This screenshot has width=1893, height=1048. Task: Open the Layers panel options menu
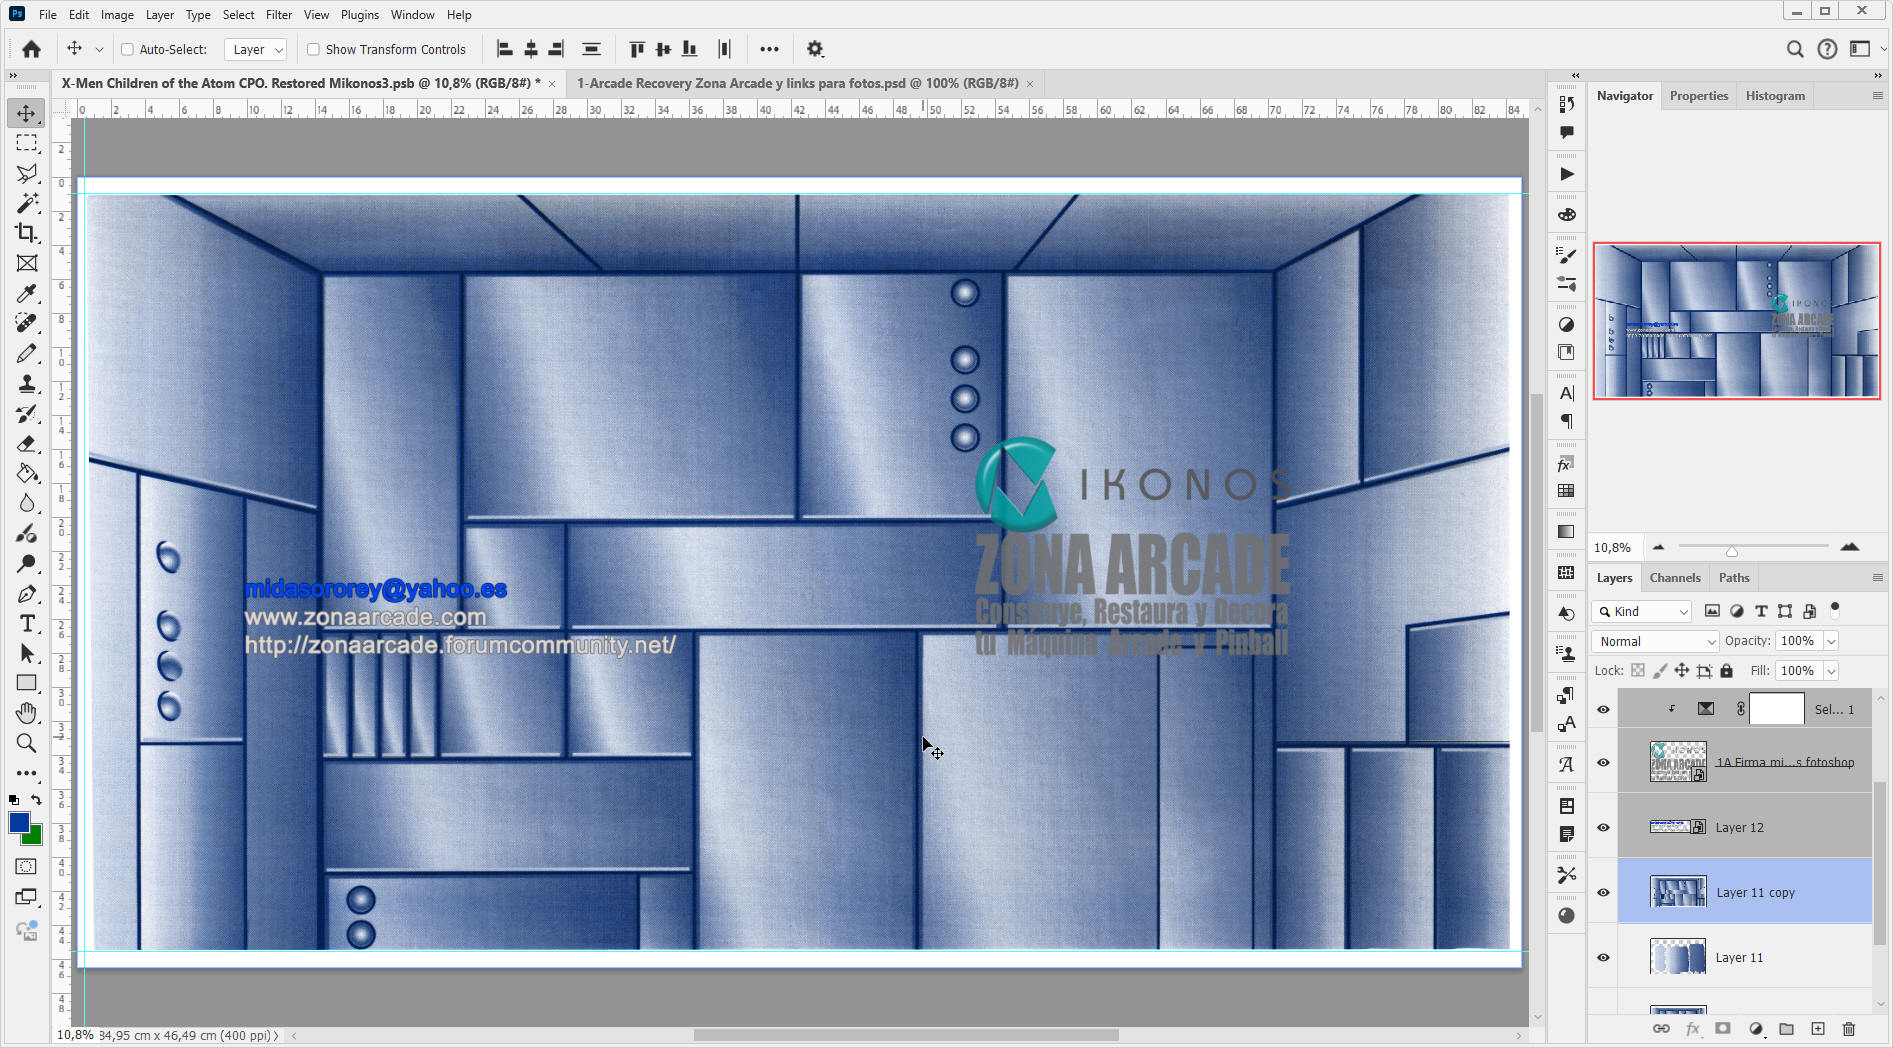pos(1877,578)
